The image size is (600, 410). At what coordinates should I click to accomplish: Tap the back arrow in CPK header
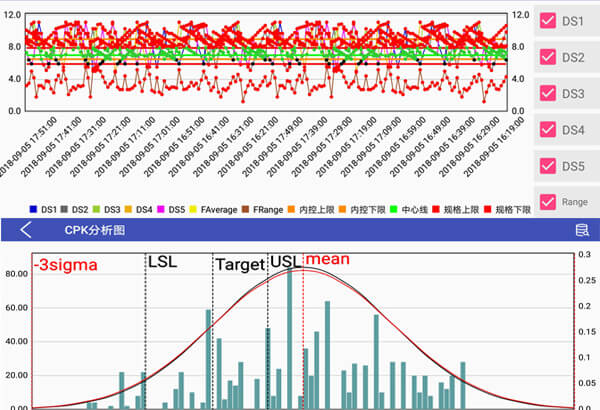26,230
